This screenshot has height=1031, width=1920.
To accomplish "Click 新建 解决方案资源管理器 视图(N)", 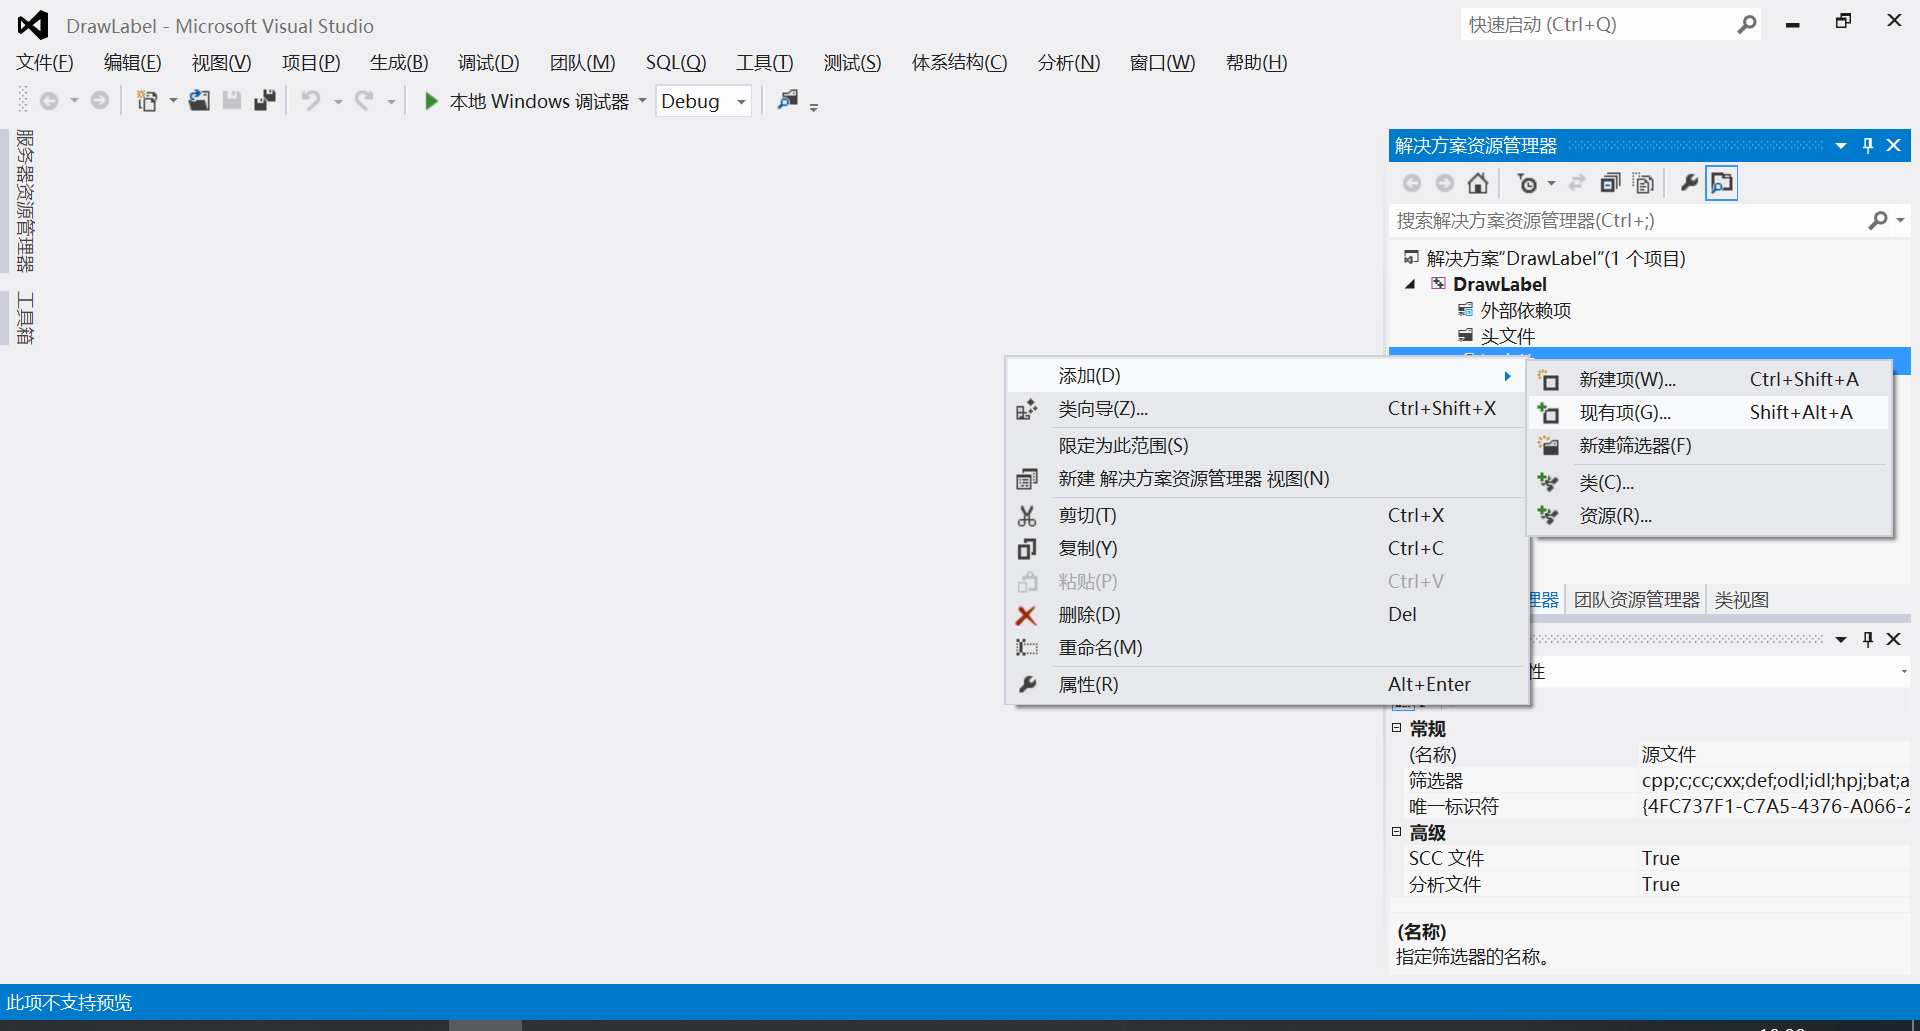I will (x=1267, y=479).
